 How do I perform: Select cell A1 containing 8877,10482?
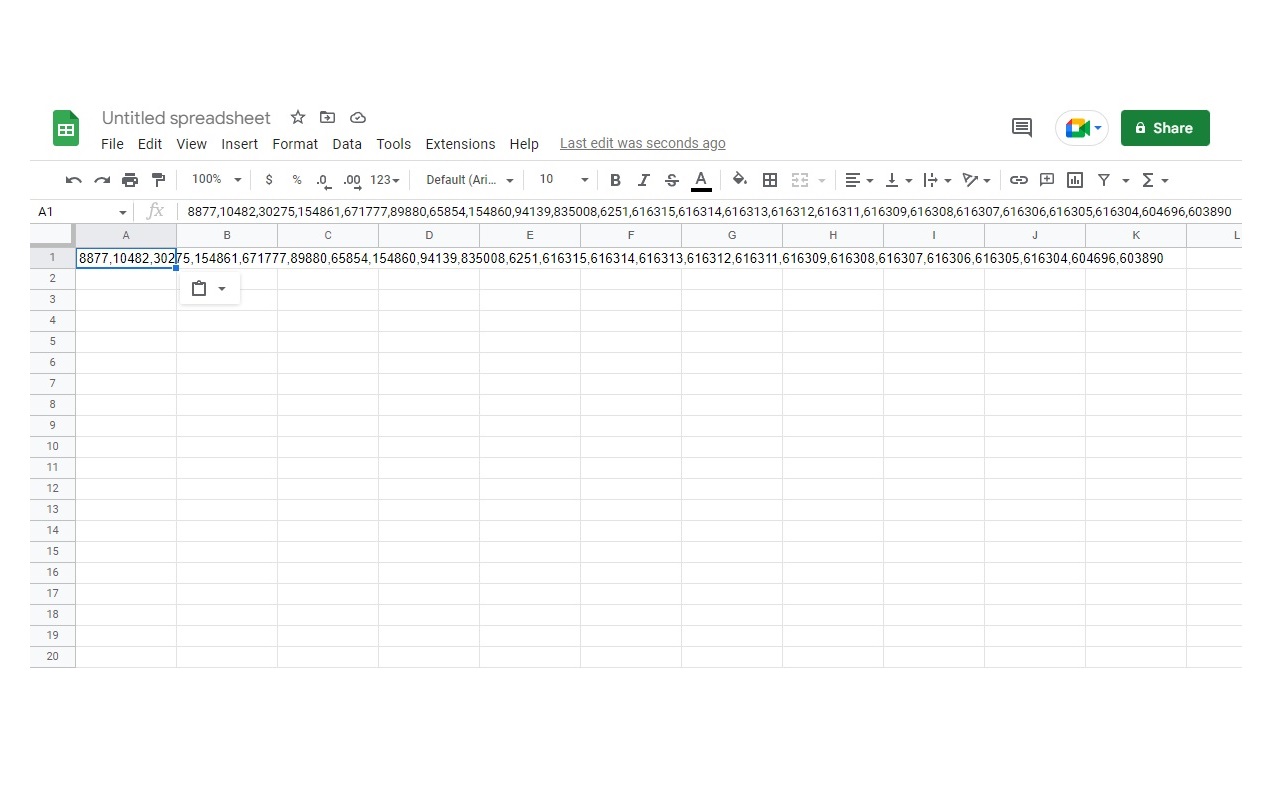pos(126,258)
